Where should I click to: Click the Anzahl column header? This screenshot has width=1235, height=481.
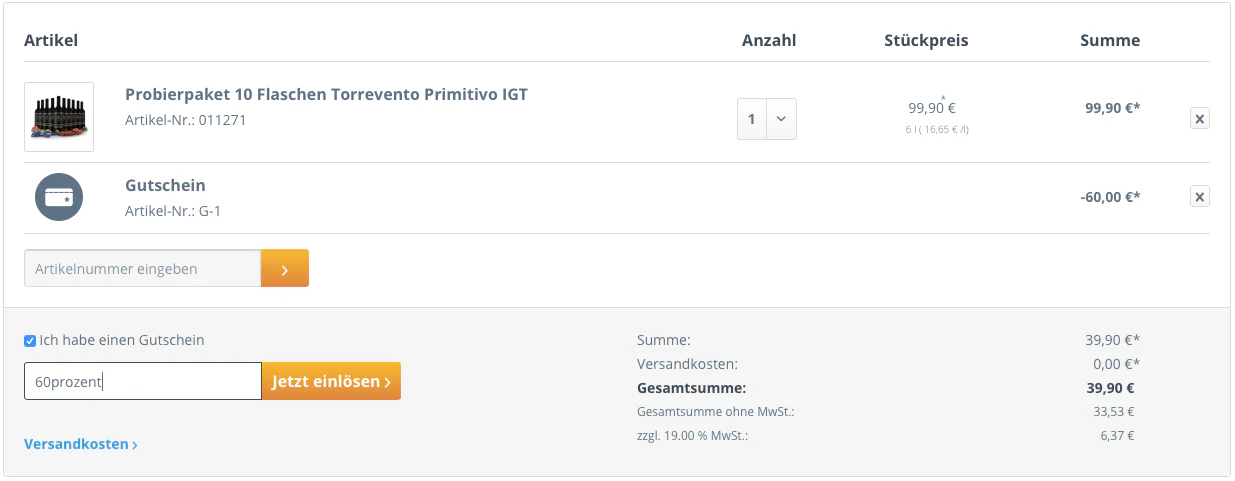[769, 41]
